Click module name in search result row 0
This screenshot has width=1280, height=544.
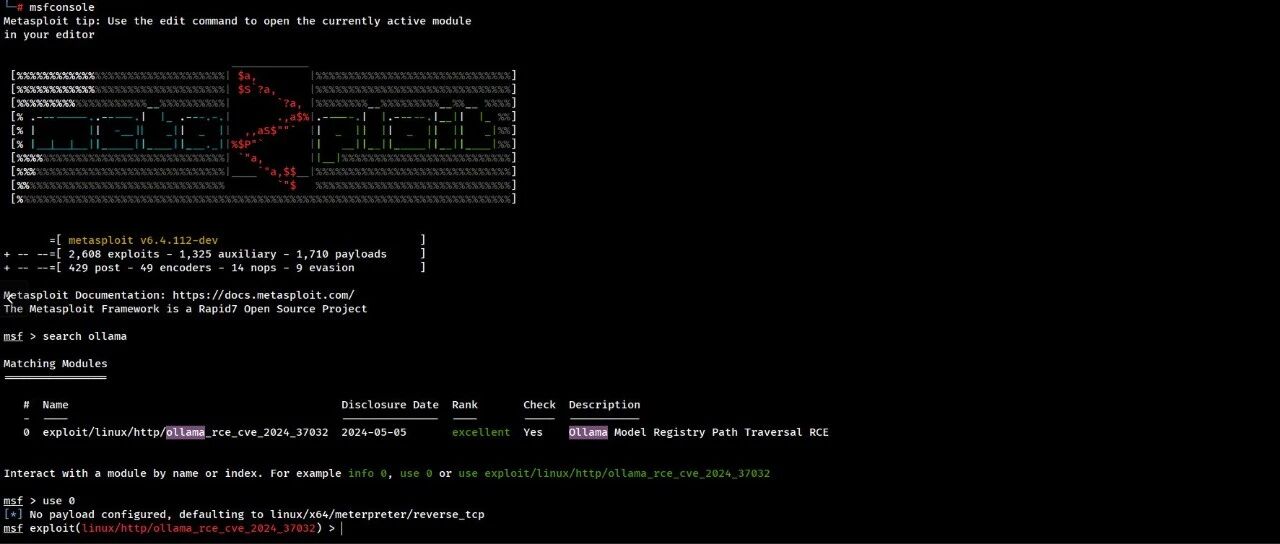185,433
